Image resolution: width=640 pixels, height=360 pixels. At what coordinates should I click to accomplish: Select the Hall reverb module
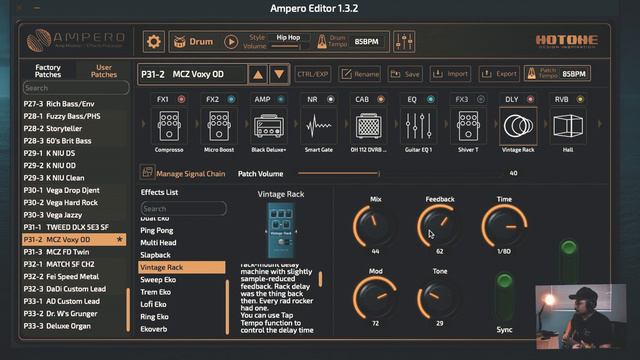pos(568,126)
